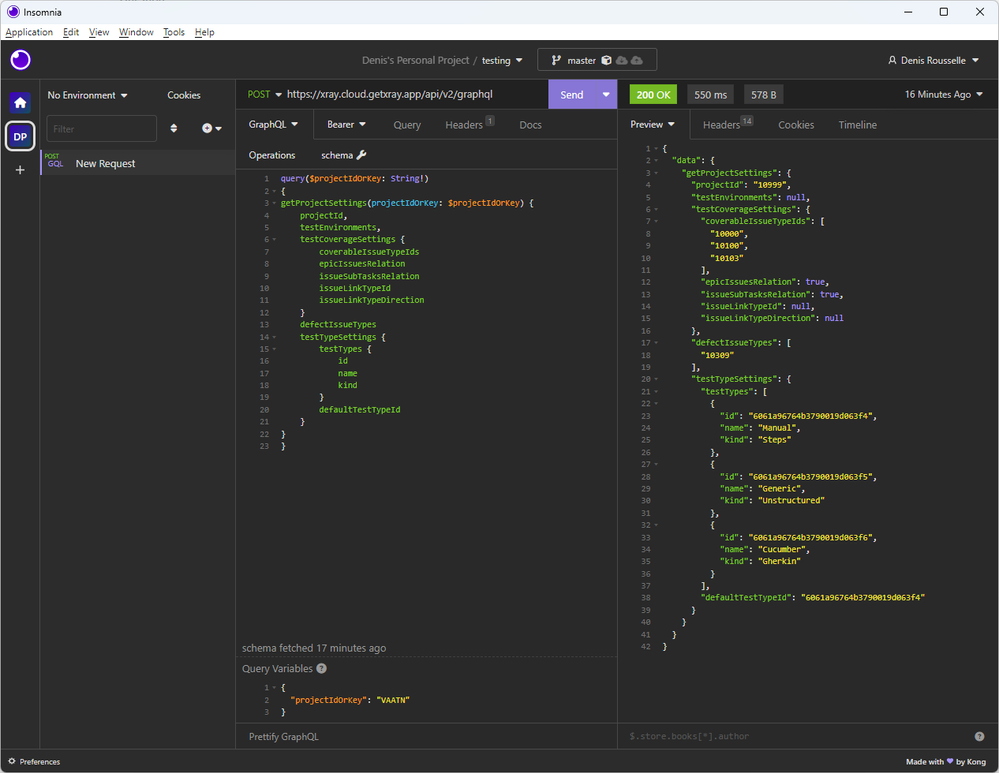The image size is (999, 773).
Task: Focus the response JSONPath filter field
Action: [796, 737]
